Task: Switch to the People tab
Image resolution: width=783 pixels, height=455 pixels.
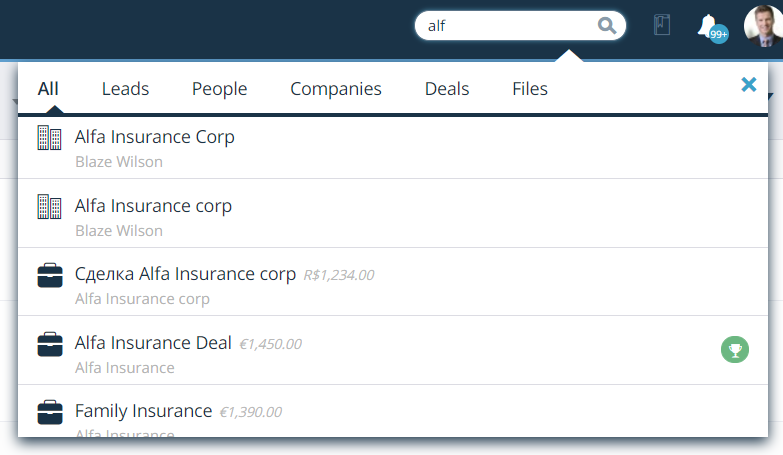Action: tap(219, 89)
